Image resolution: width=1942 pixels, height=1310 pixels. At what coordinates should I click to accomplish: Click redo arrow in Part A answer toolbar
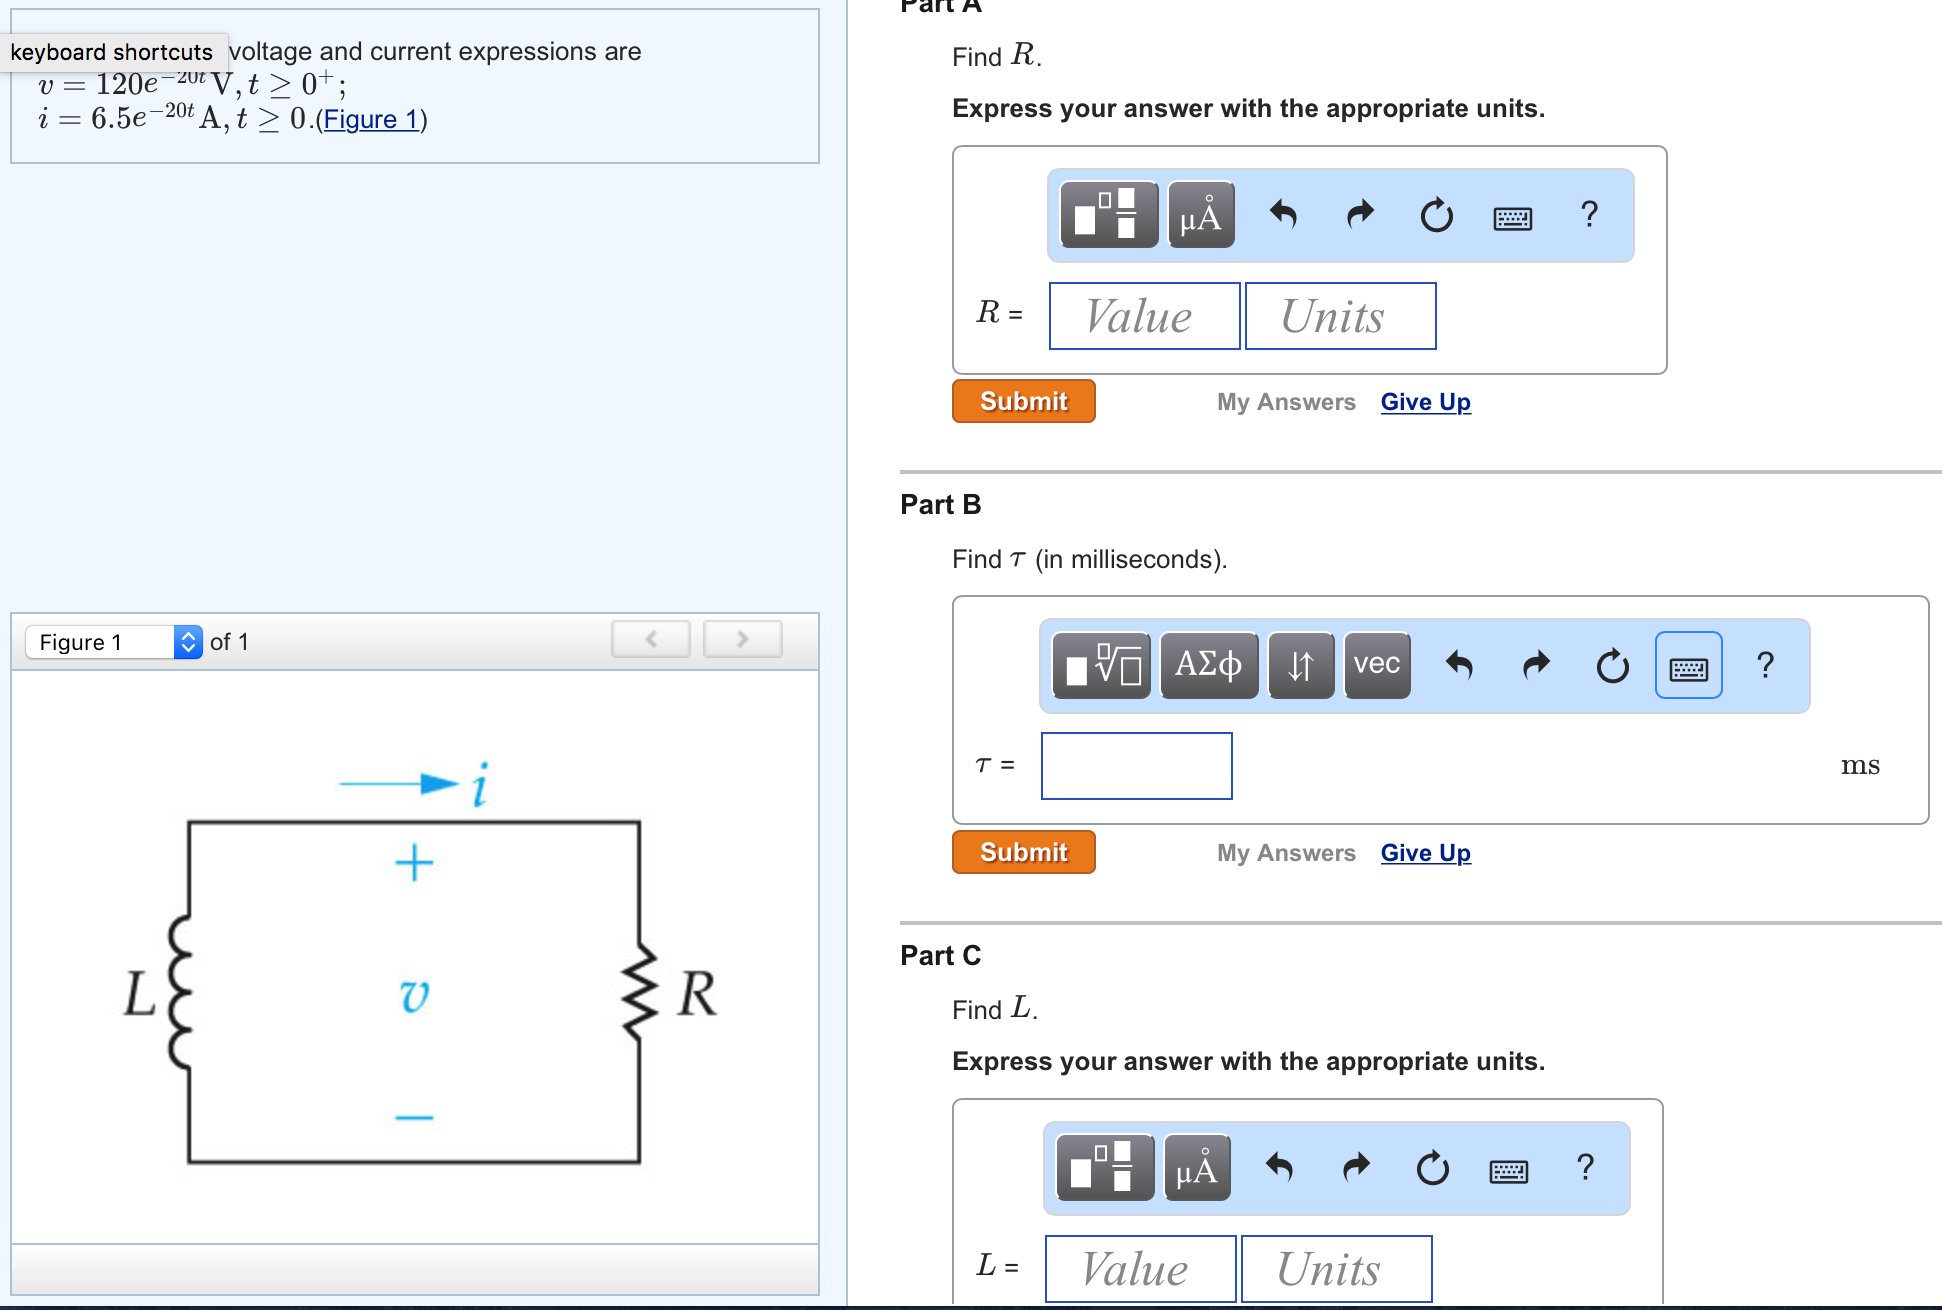pyautogui.click(x=1359, y=214)
